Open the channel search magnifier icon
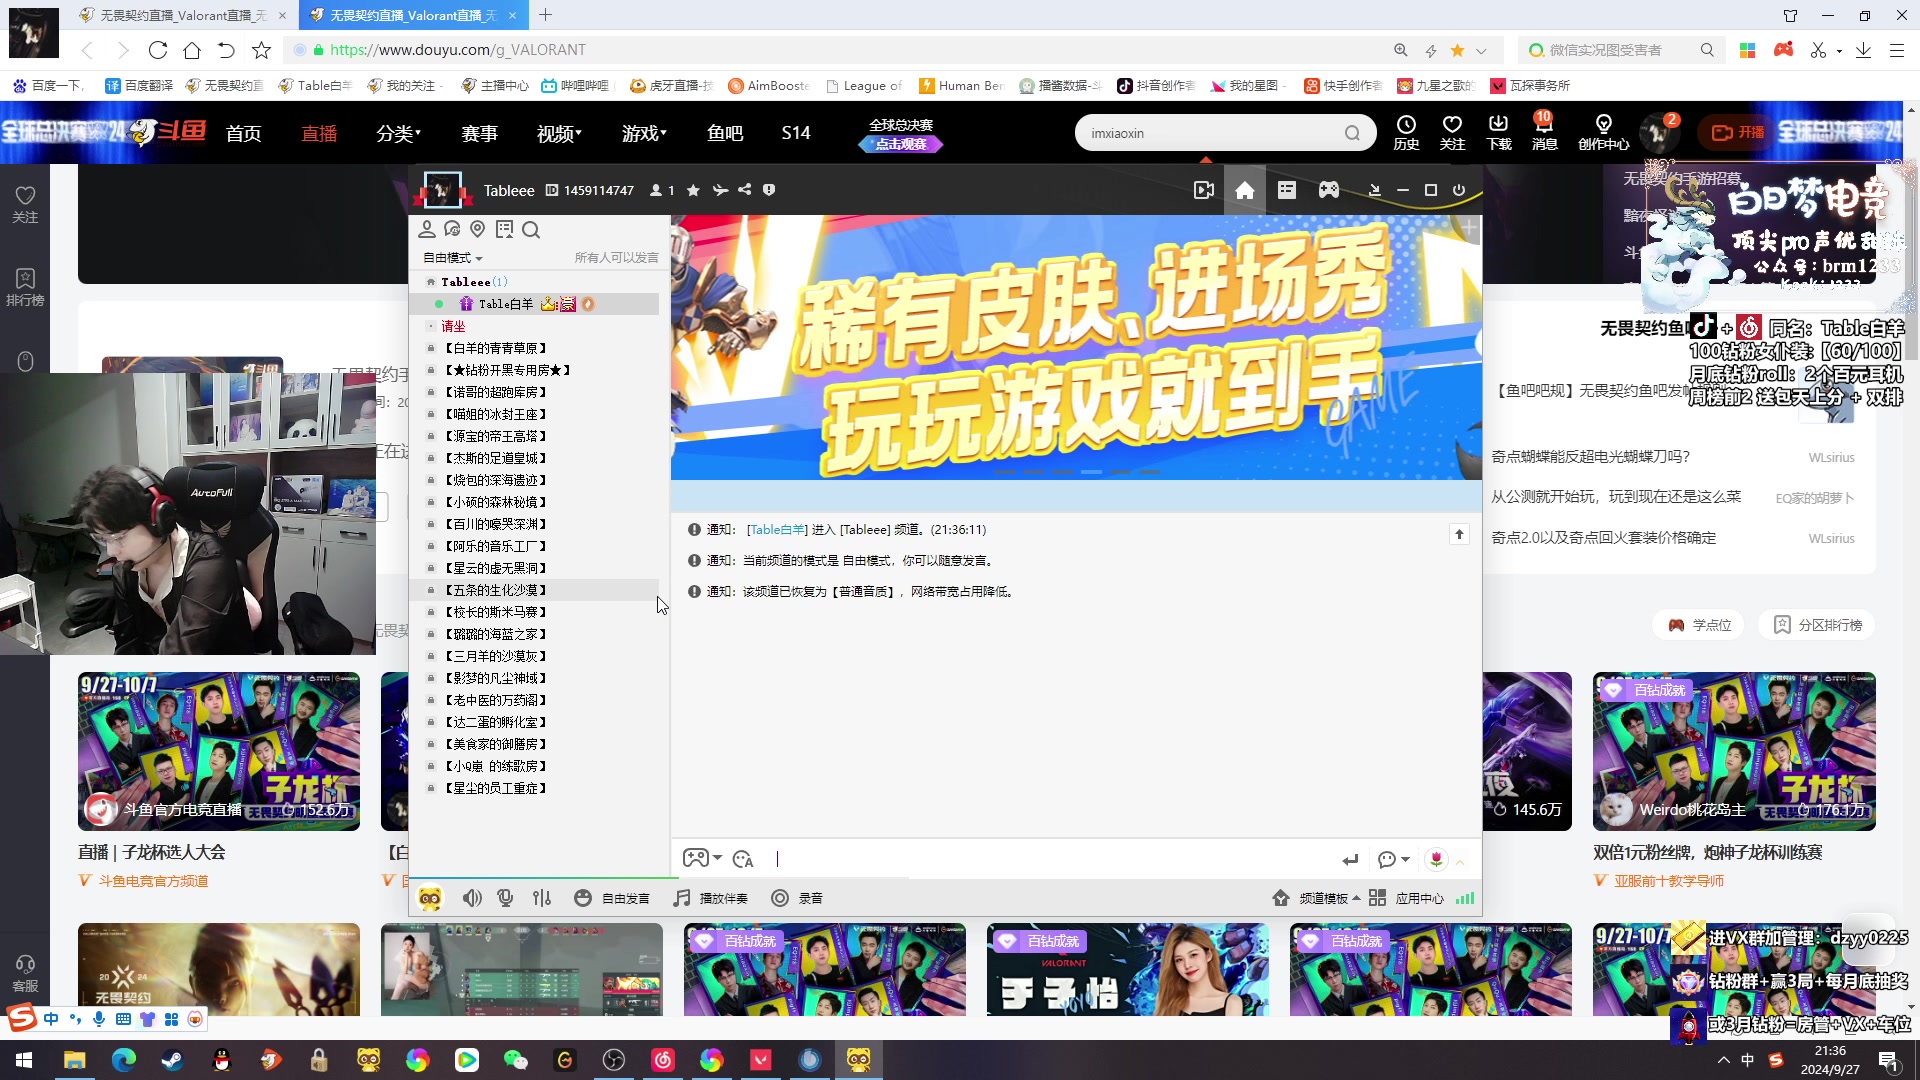The image size is (1920, 1080). click(x=531, y=230)
